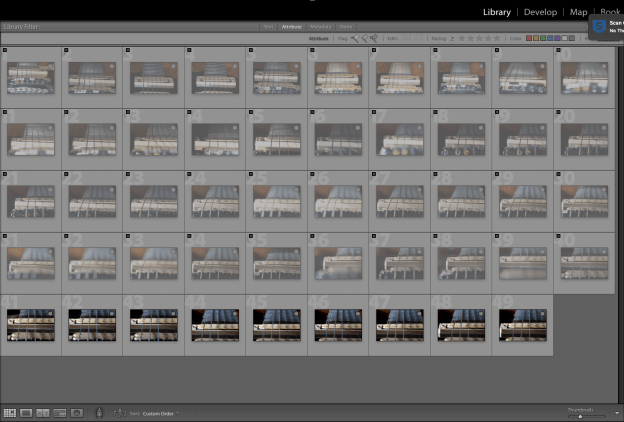Switch to the Develop module

pyautogui.click(x=540, y=12)
